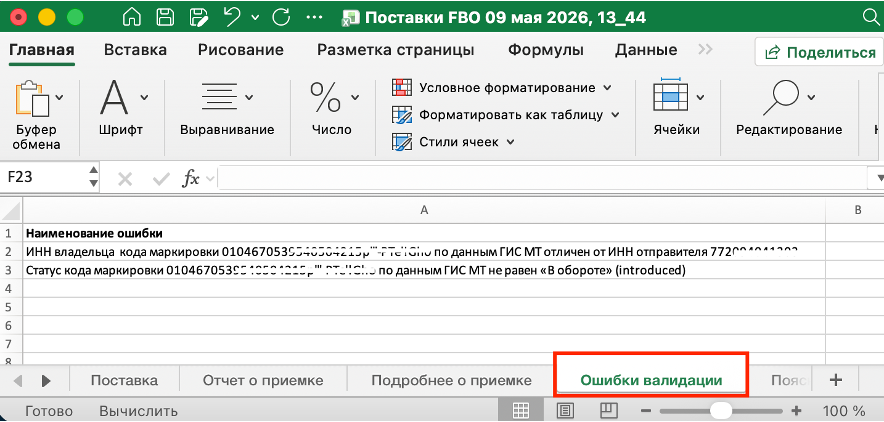Click the Home icon in title bar

click(x=131, y=17)
